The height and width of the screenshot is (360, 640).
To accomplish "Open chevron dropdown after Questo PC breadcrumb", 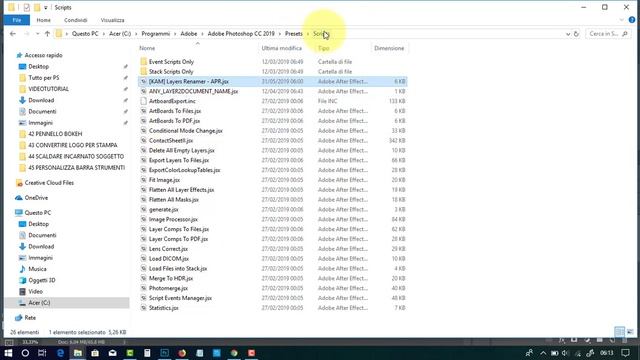I will pos(104,34).
